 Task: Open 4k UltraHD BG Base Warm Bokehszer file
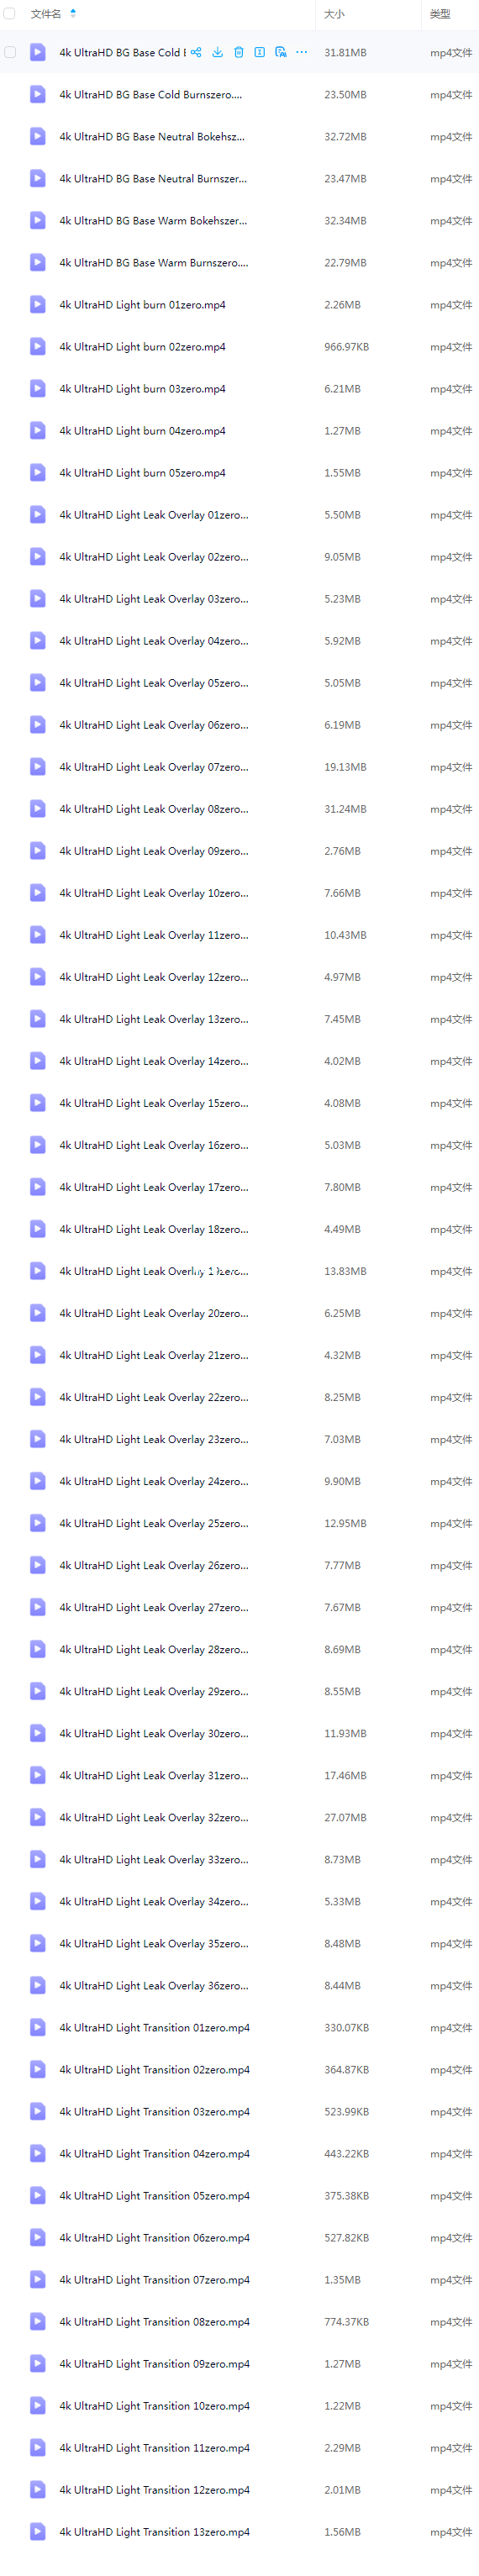pyautogui.click(x=153, y=220)
